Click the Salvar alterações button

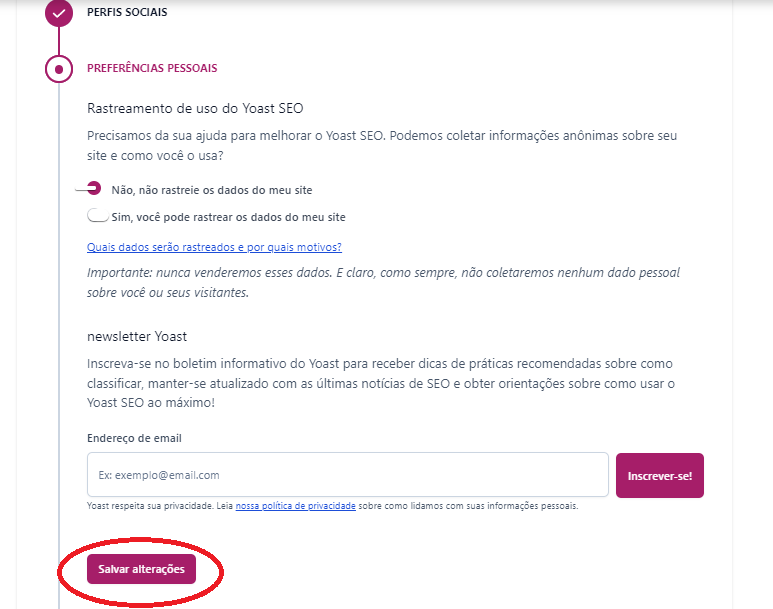click(141, 569)
